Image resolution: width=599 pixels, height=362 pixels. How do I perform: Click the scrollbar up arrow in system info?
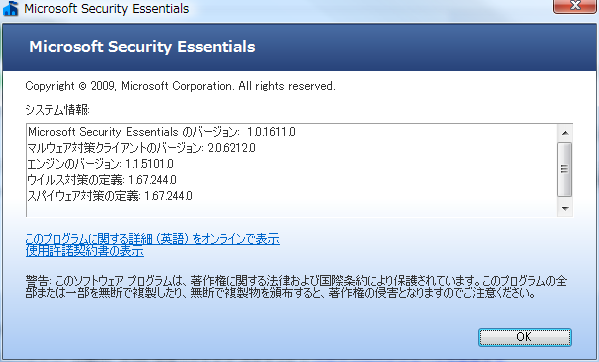coord(565,133)
